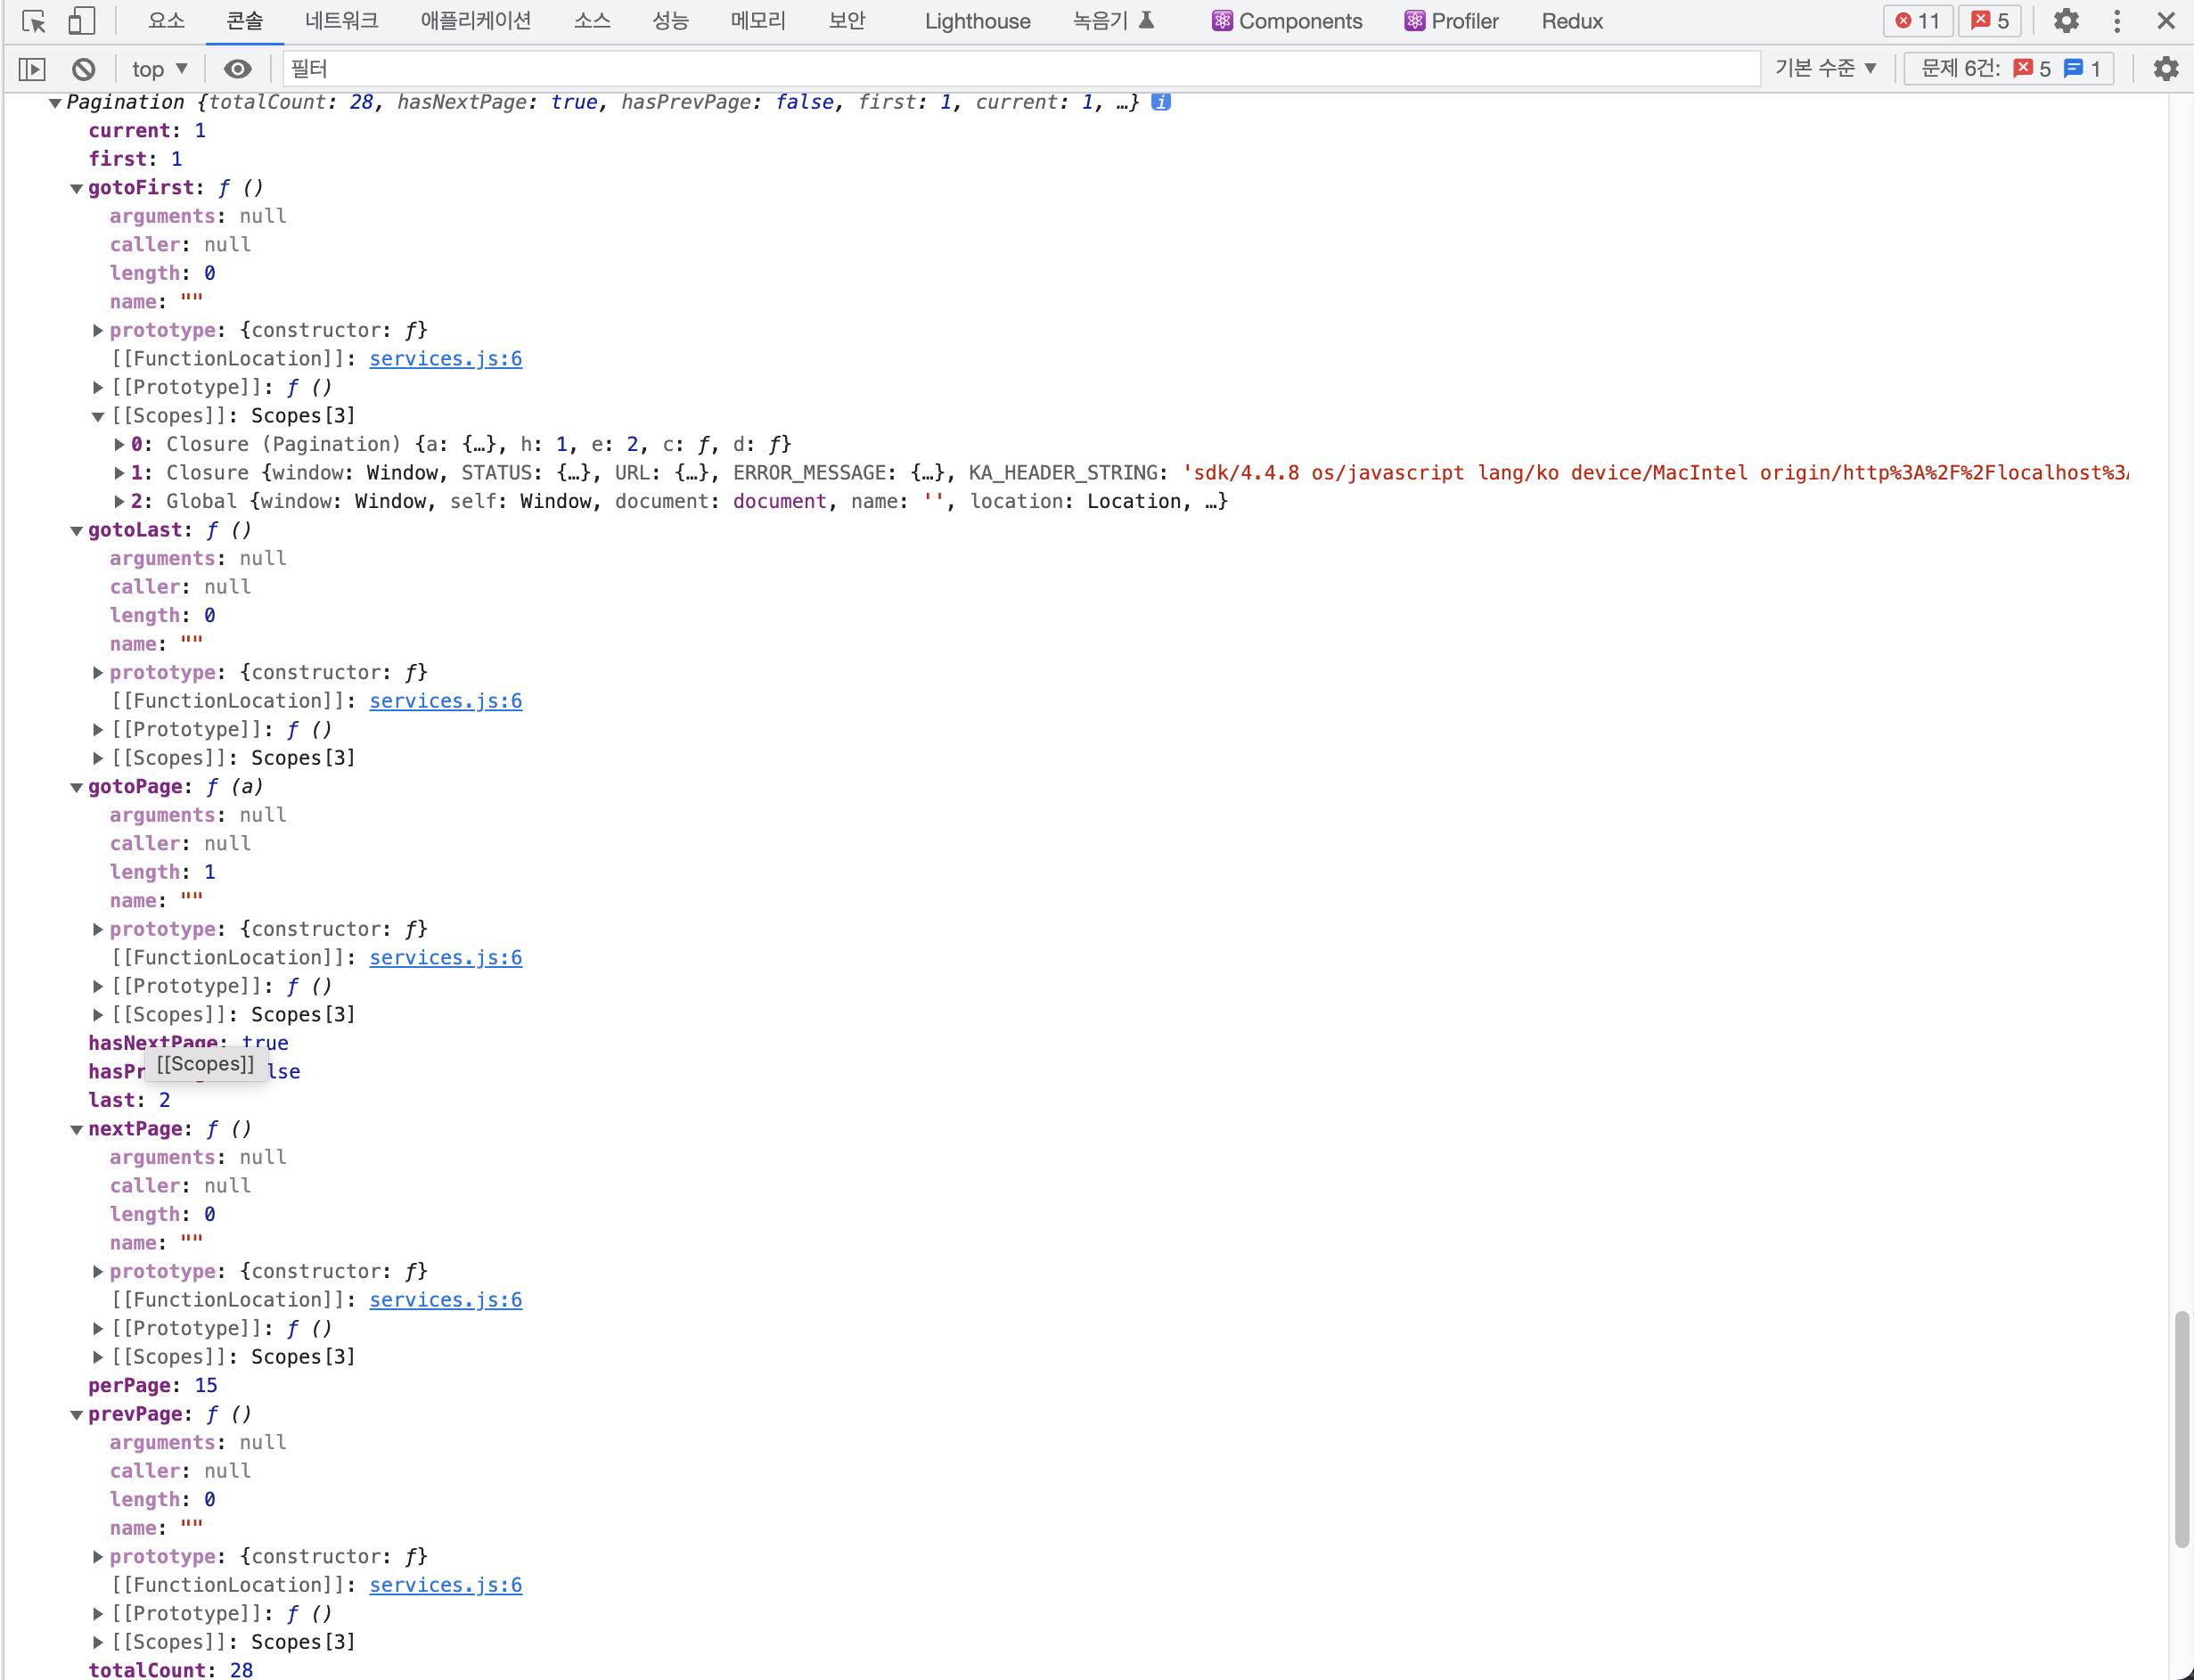
Task: Toggle the live expression eye icon
Action: (x=237, y=69)
